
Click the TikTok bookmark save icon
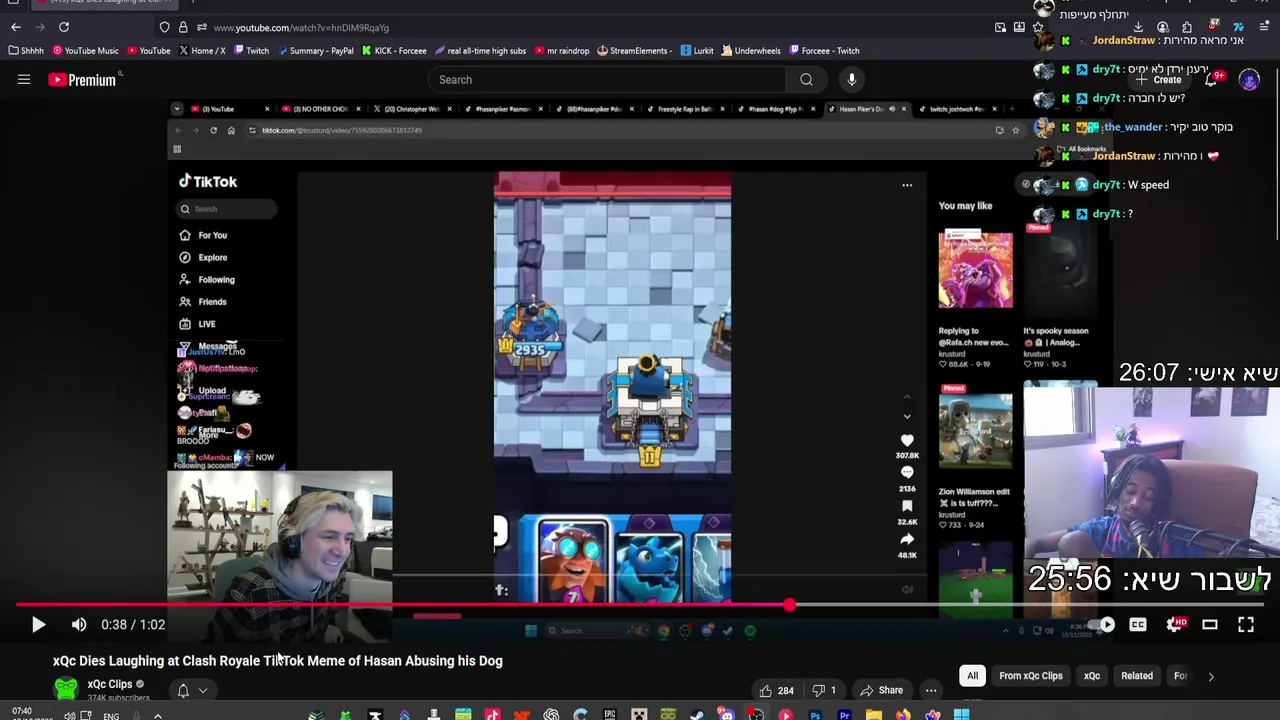(907, 506)
